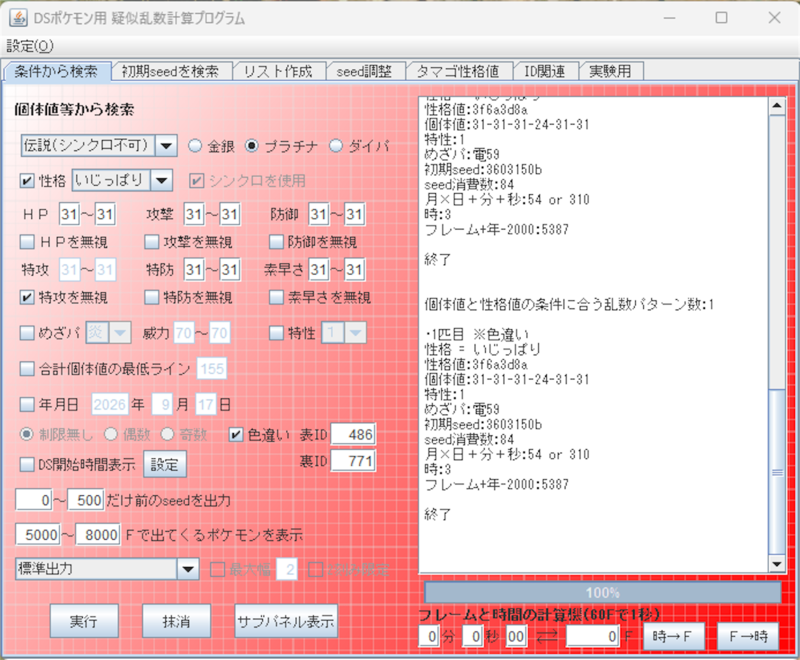Click the 5000 frame start field
Viewport: 800px width, 660px height.
(38, 535)
